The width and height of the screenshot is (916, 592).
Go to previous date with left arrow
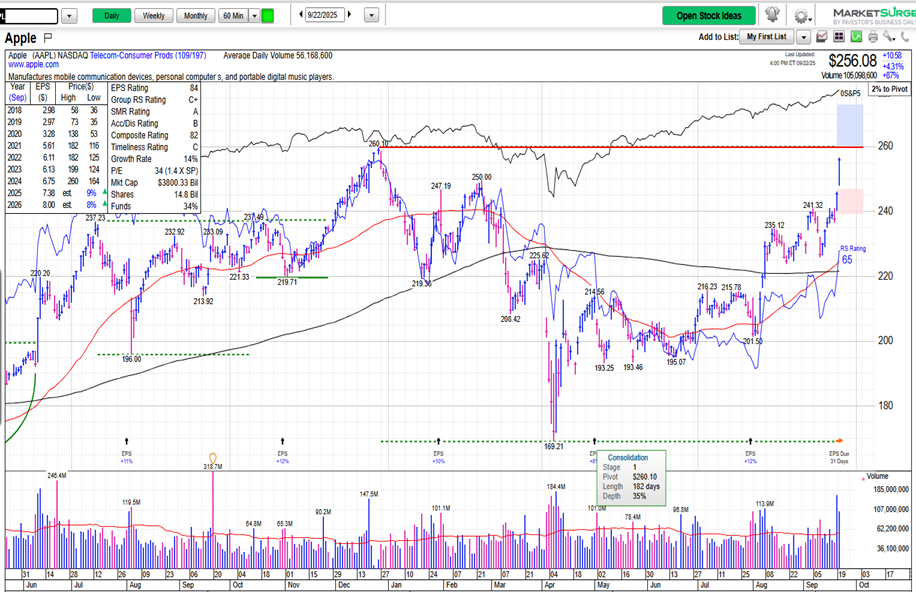coord(301,15)
